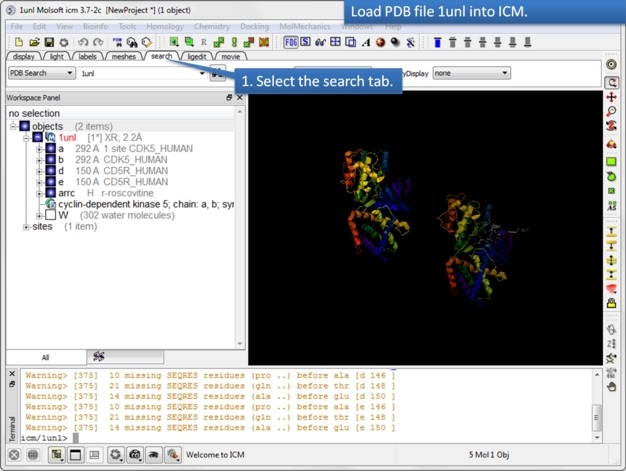Screen dimensions: 626x476
Task: Click the open file folder icon
Action: click(34, 42)
